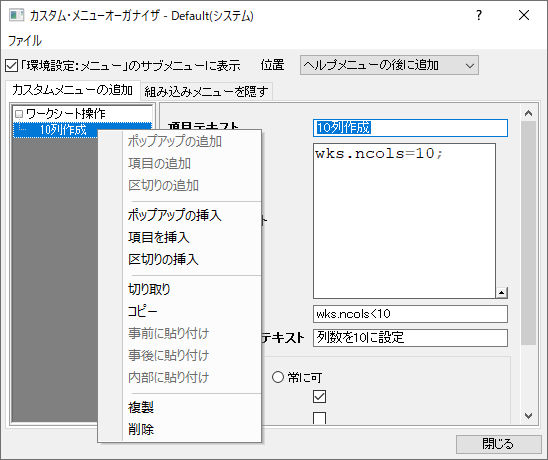Select the 常に可 radio button

point(278,377)
